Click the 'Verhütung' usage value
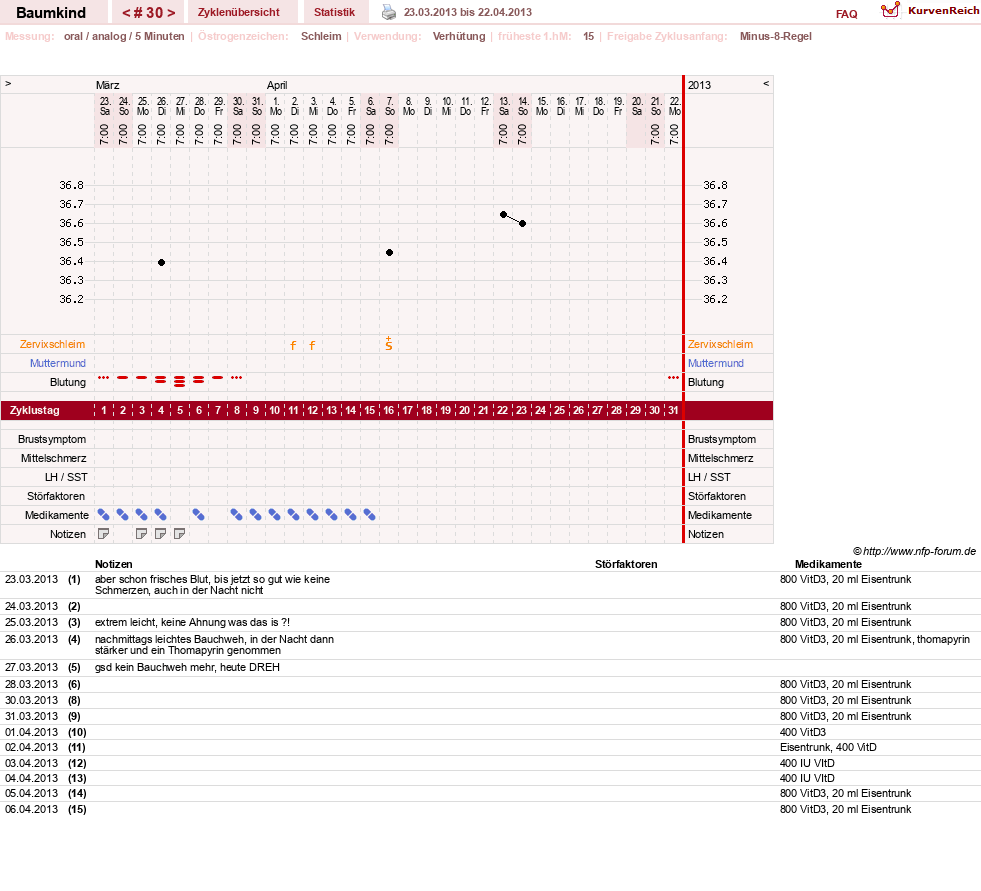Image resolution: width=981 pixels, height=891 pixels. [x=459, y=36]
